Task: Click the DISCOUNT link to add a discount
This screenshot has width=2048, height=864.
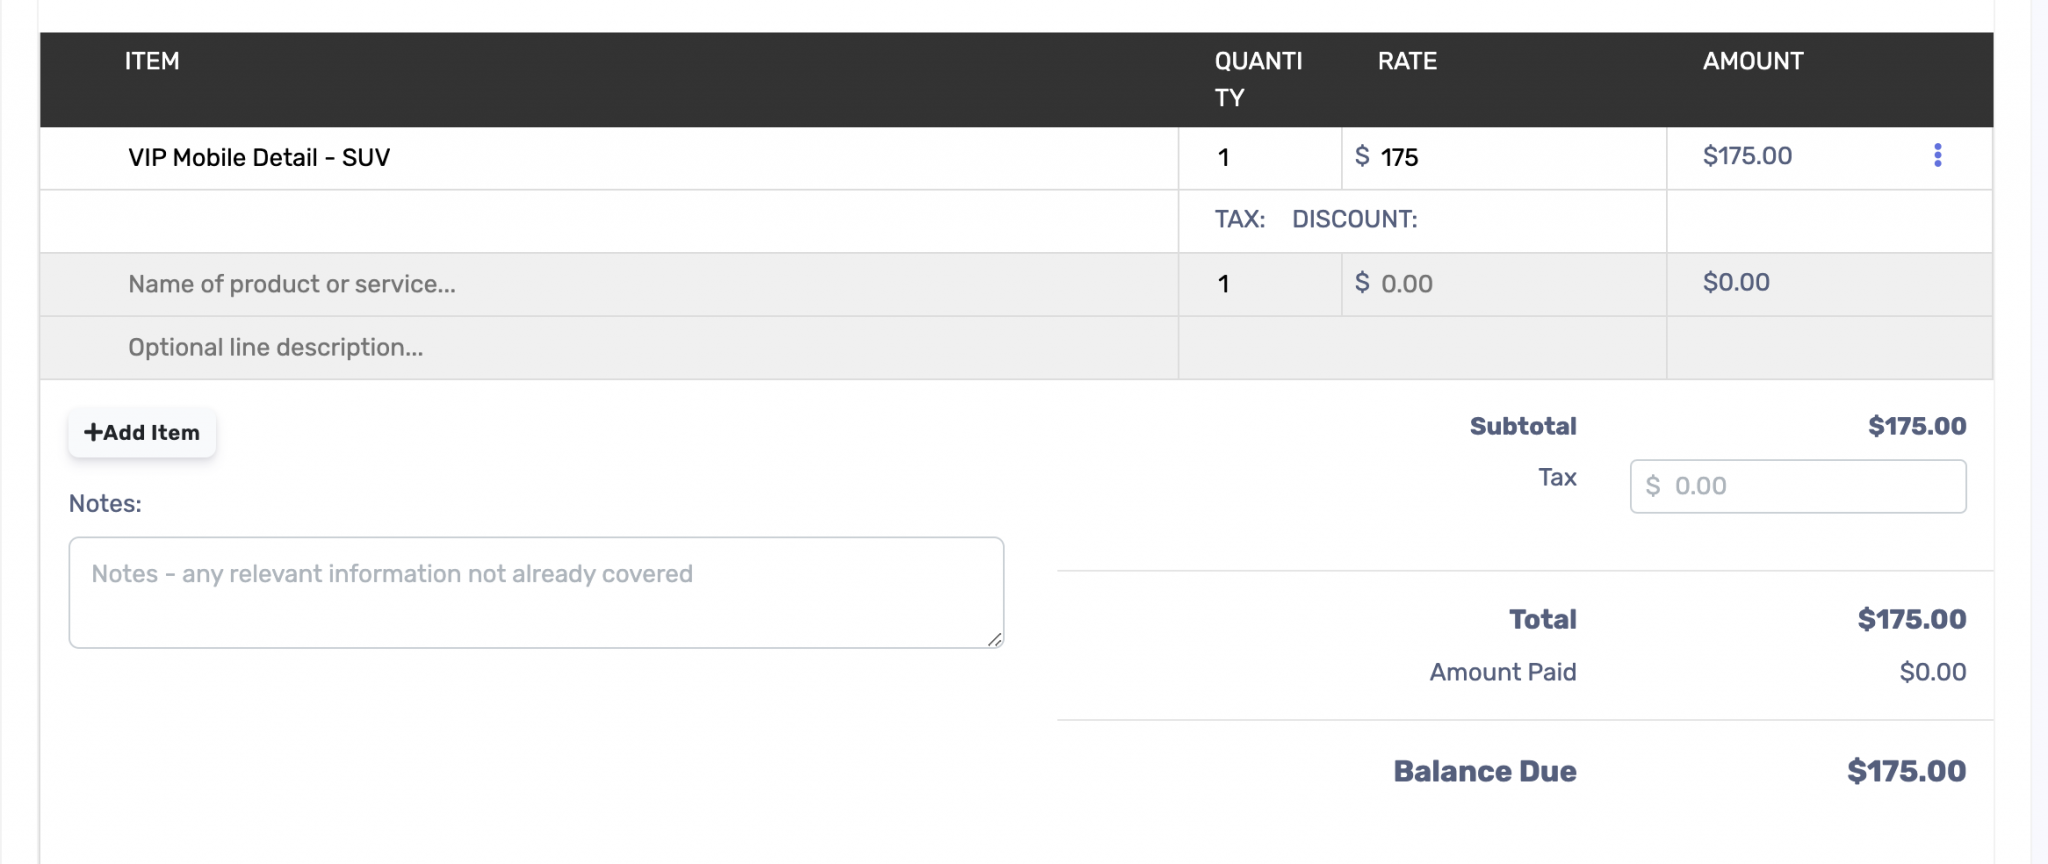Action: [x=1355, y=219]
